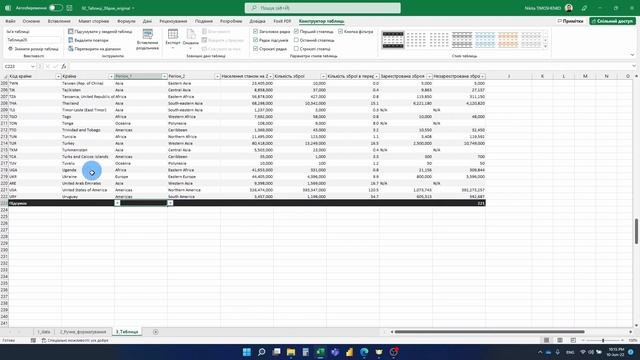
Task: Switch to Normal view icon in status bar
Action: click(x=546, y=340)
